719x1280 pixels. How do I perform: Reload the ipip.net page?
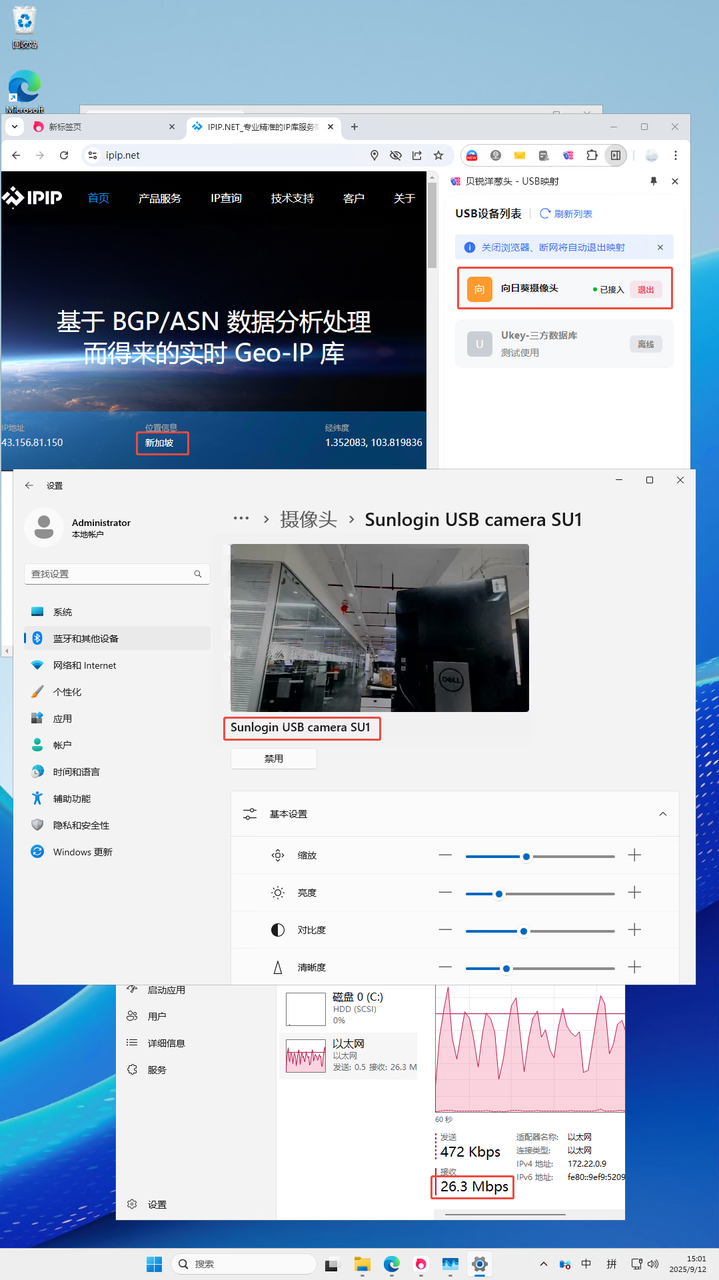64,155
